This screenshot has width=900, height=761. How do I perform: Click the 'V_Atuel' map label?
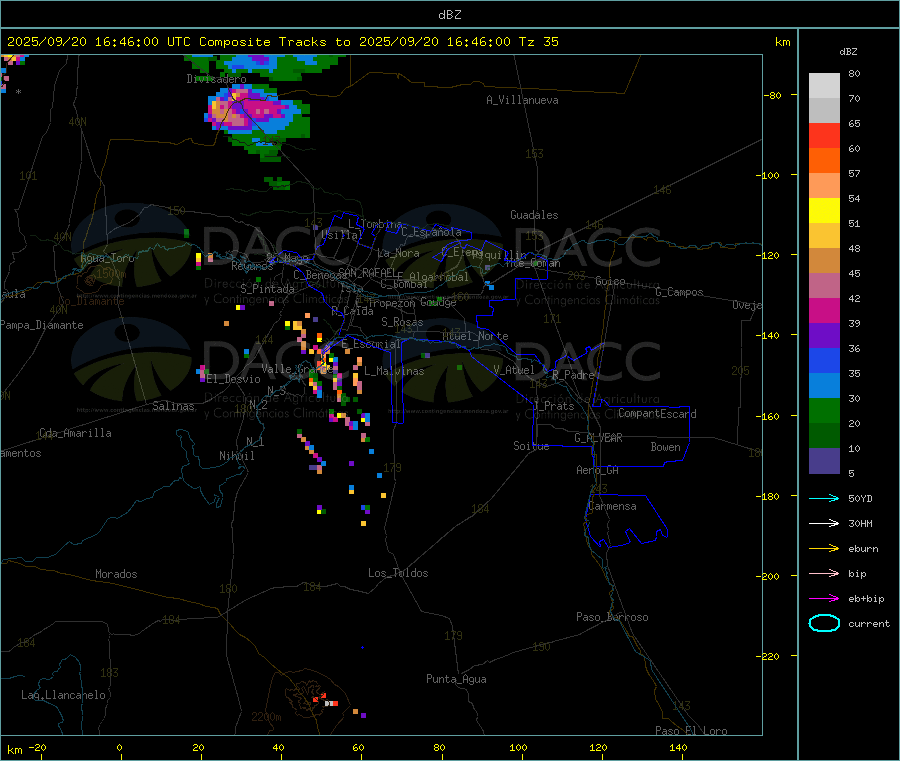click(x=514, y=370)
